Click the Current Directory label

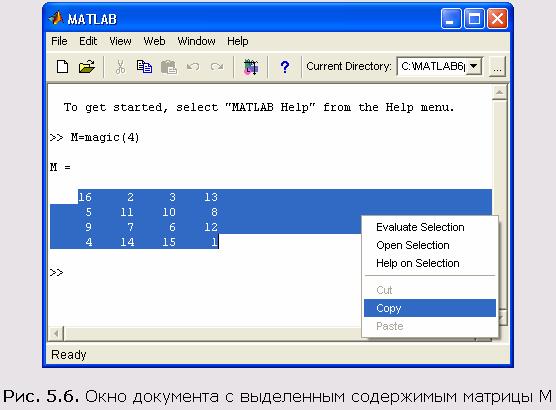coord(349,66)
